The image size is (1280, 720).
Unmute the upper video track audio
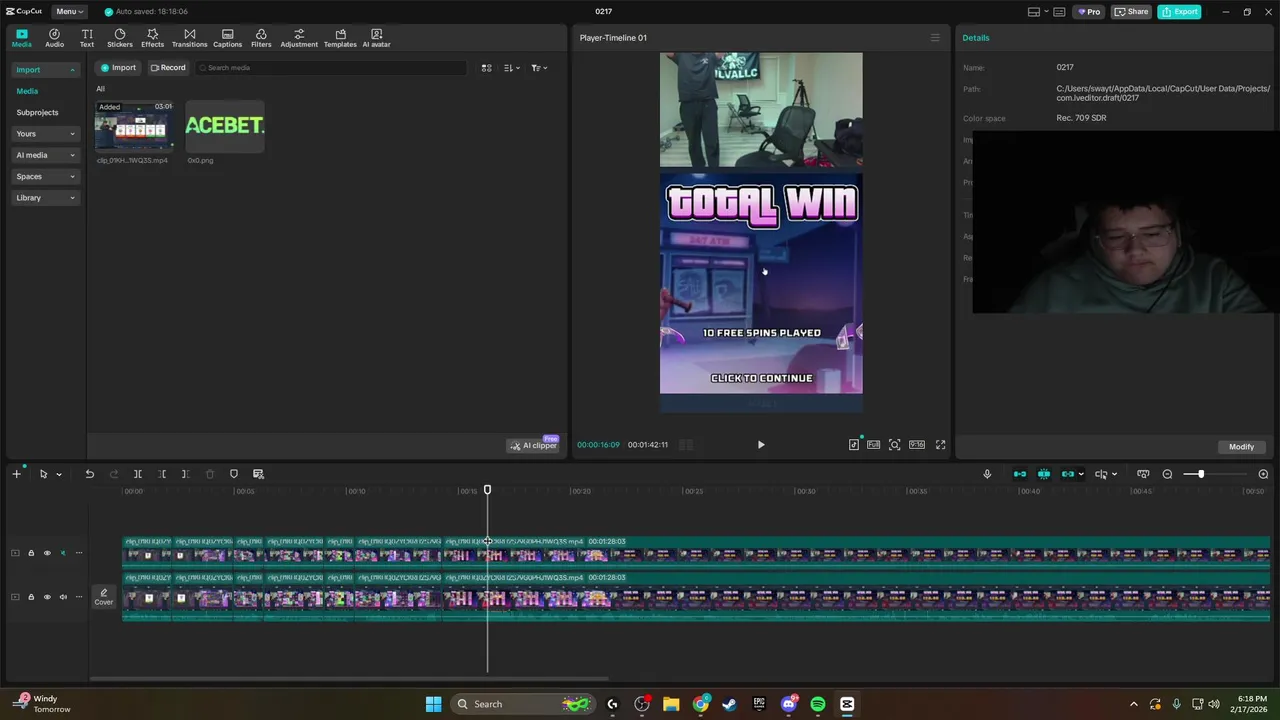[63, 553]
